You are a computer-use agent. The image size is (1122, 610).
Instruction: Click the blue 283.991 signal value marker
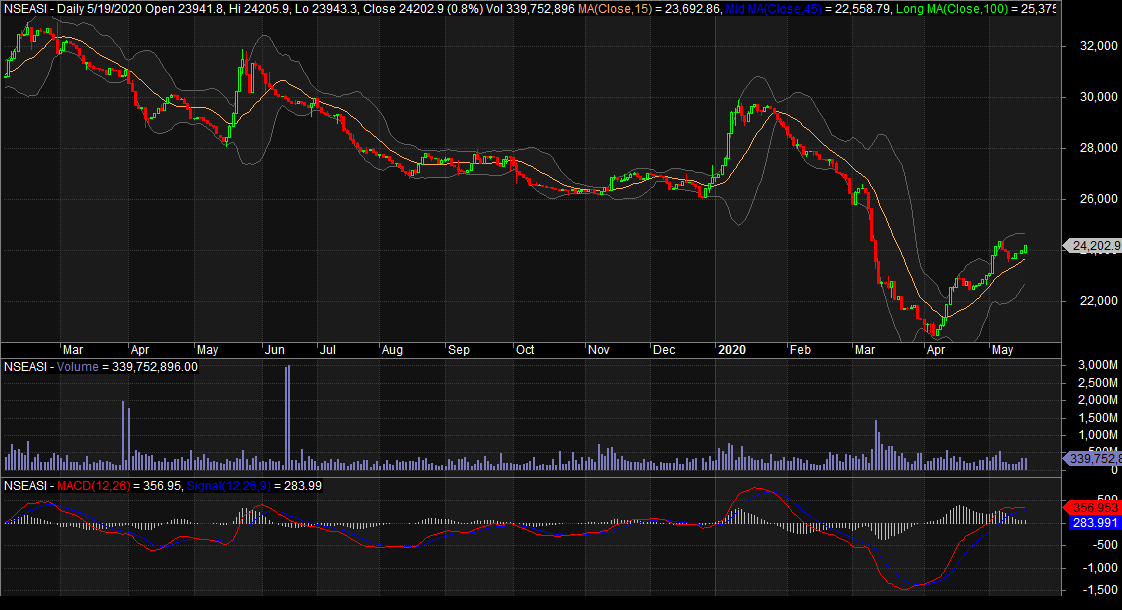tap(1093, 523)
